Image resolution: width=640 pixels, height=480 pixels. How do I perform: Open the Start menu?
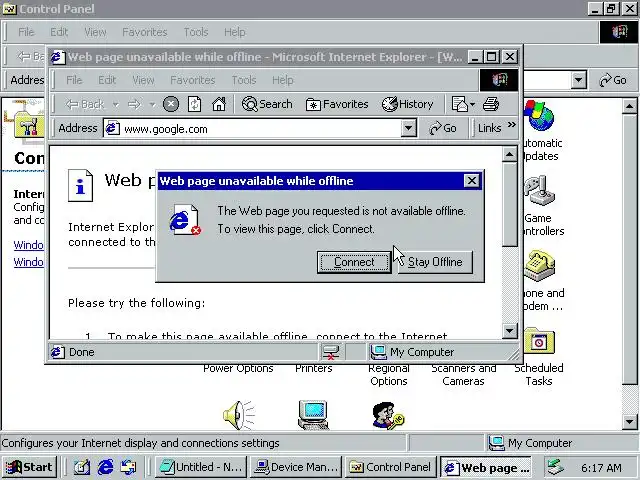pyautogui.click(x=29, y=467)
